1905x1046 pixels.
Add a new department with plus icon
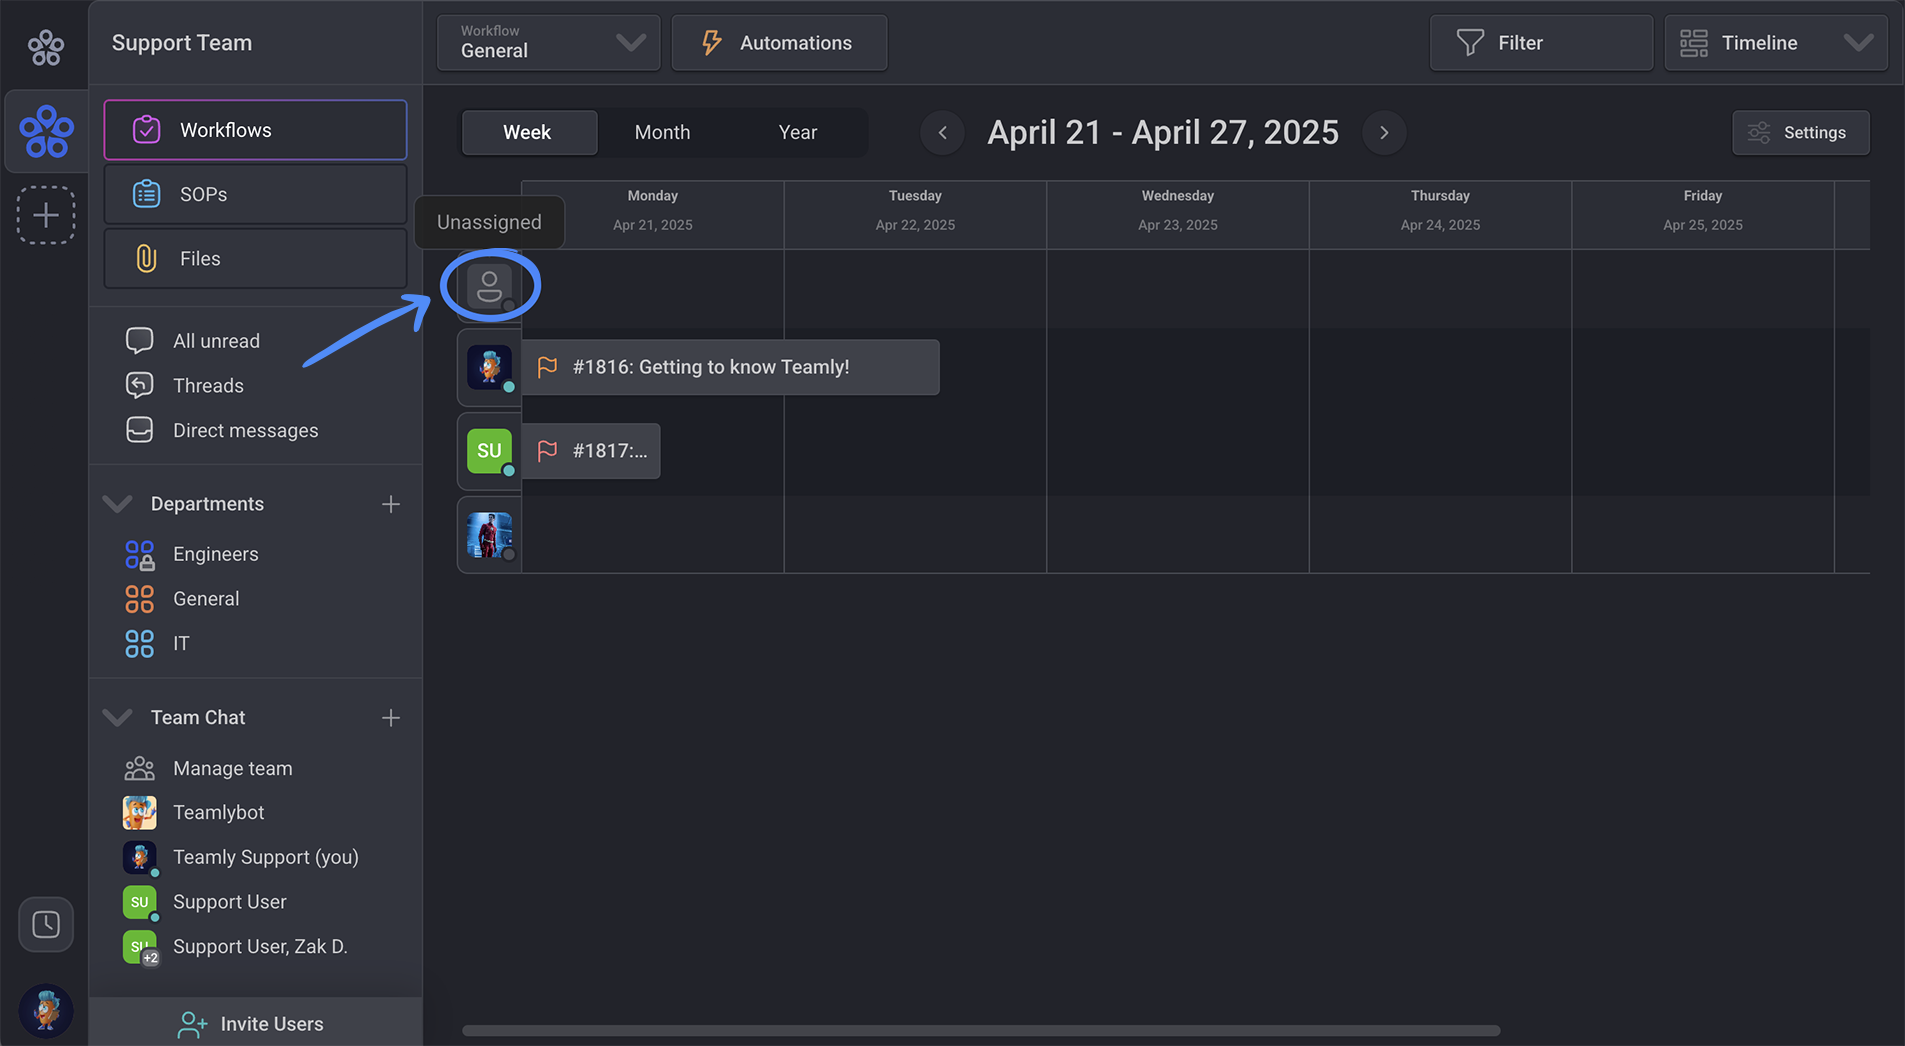pyautogui.click(x=391, y=504)
